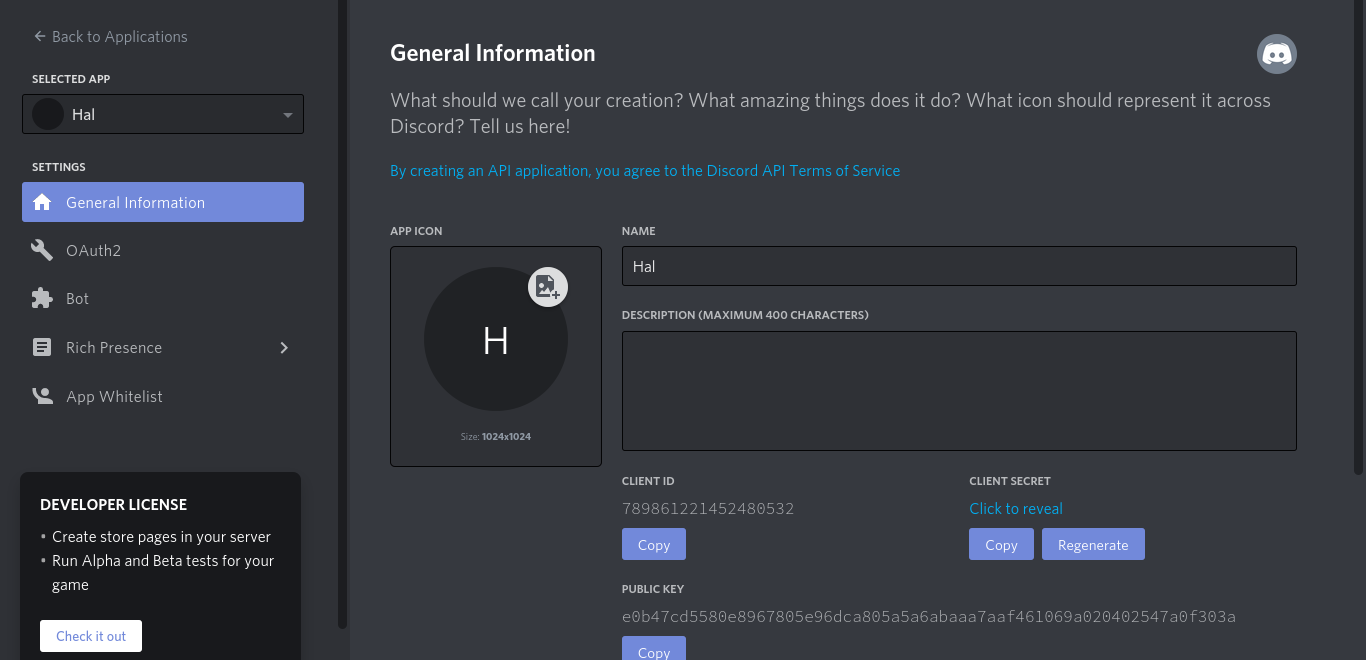
Task: Click the upload image icon on the app avatar
Action: click(x=547, y=287)
